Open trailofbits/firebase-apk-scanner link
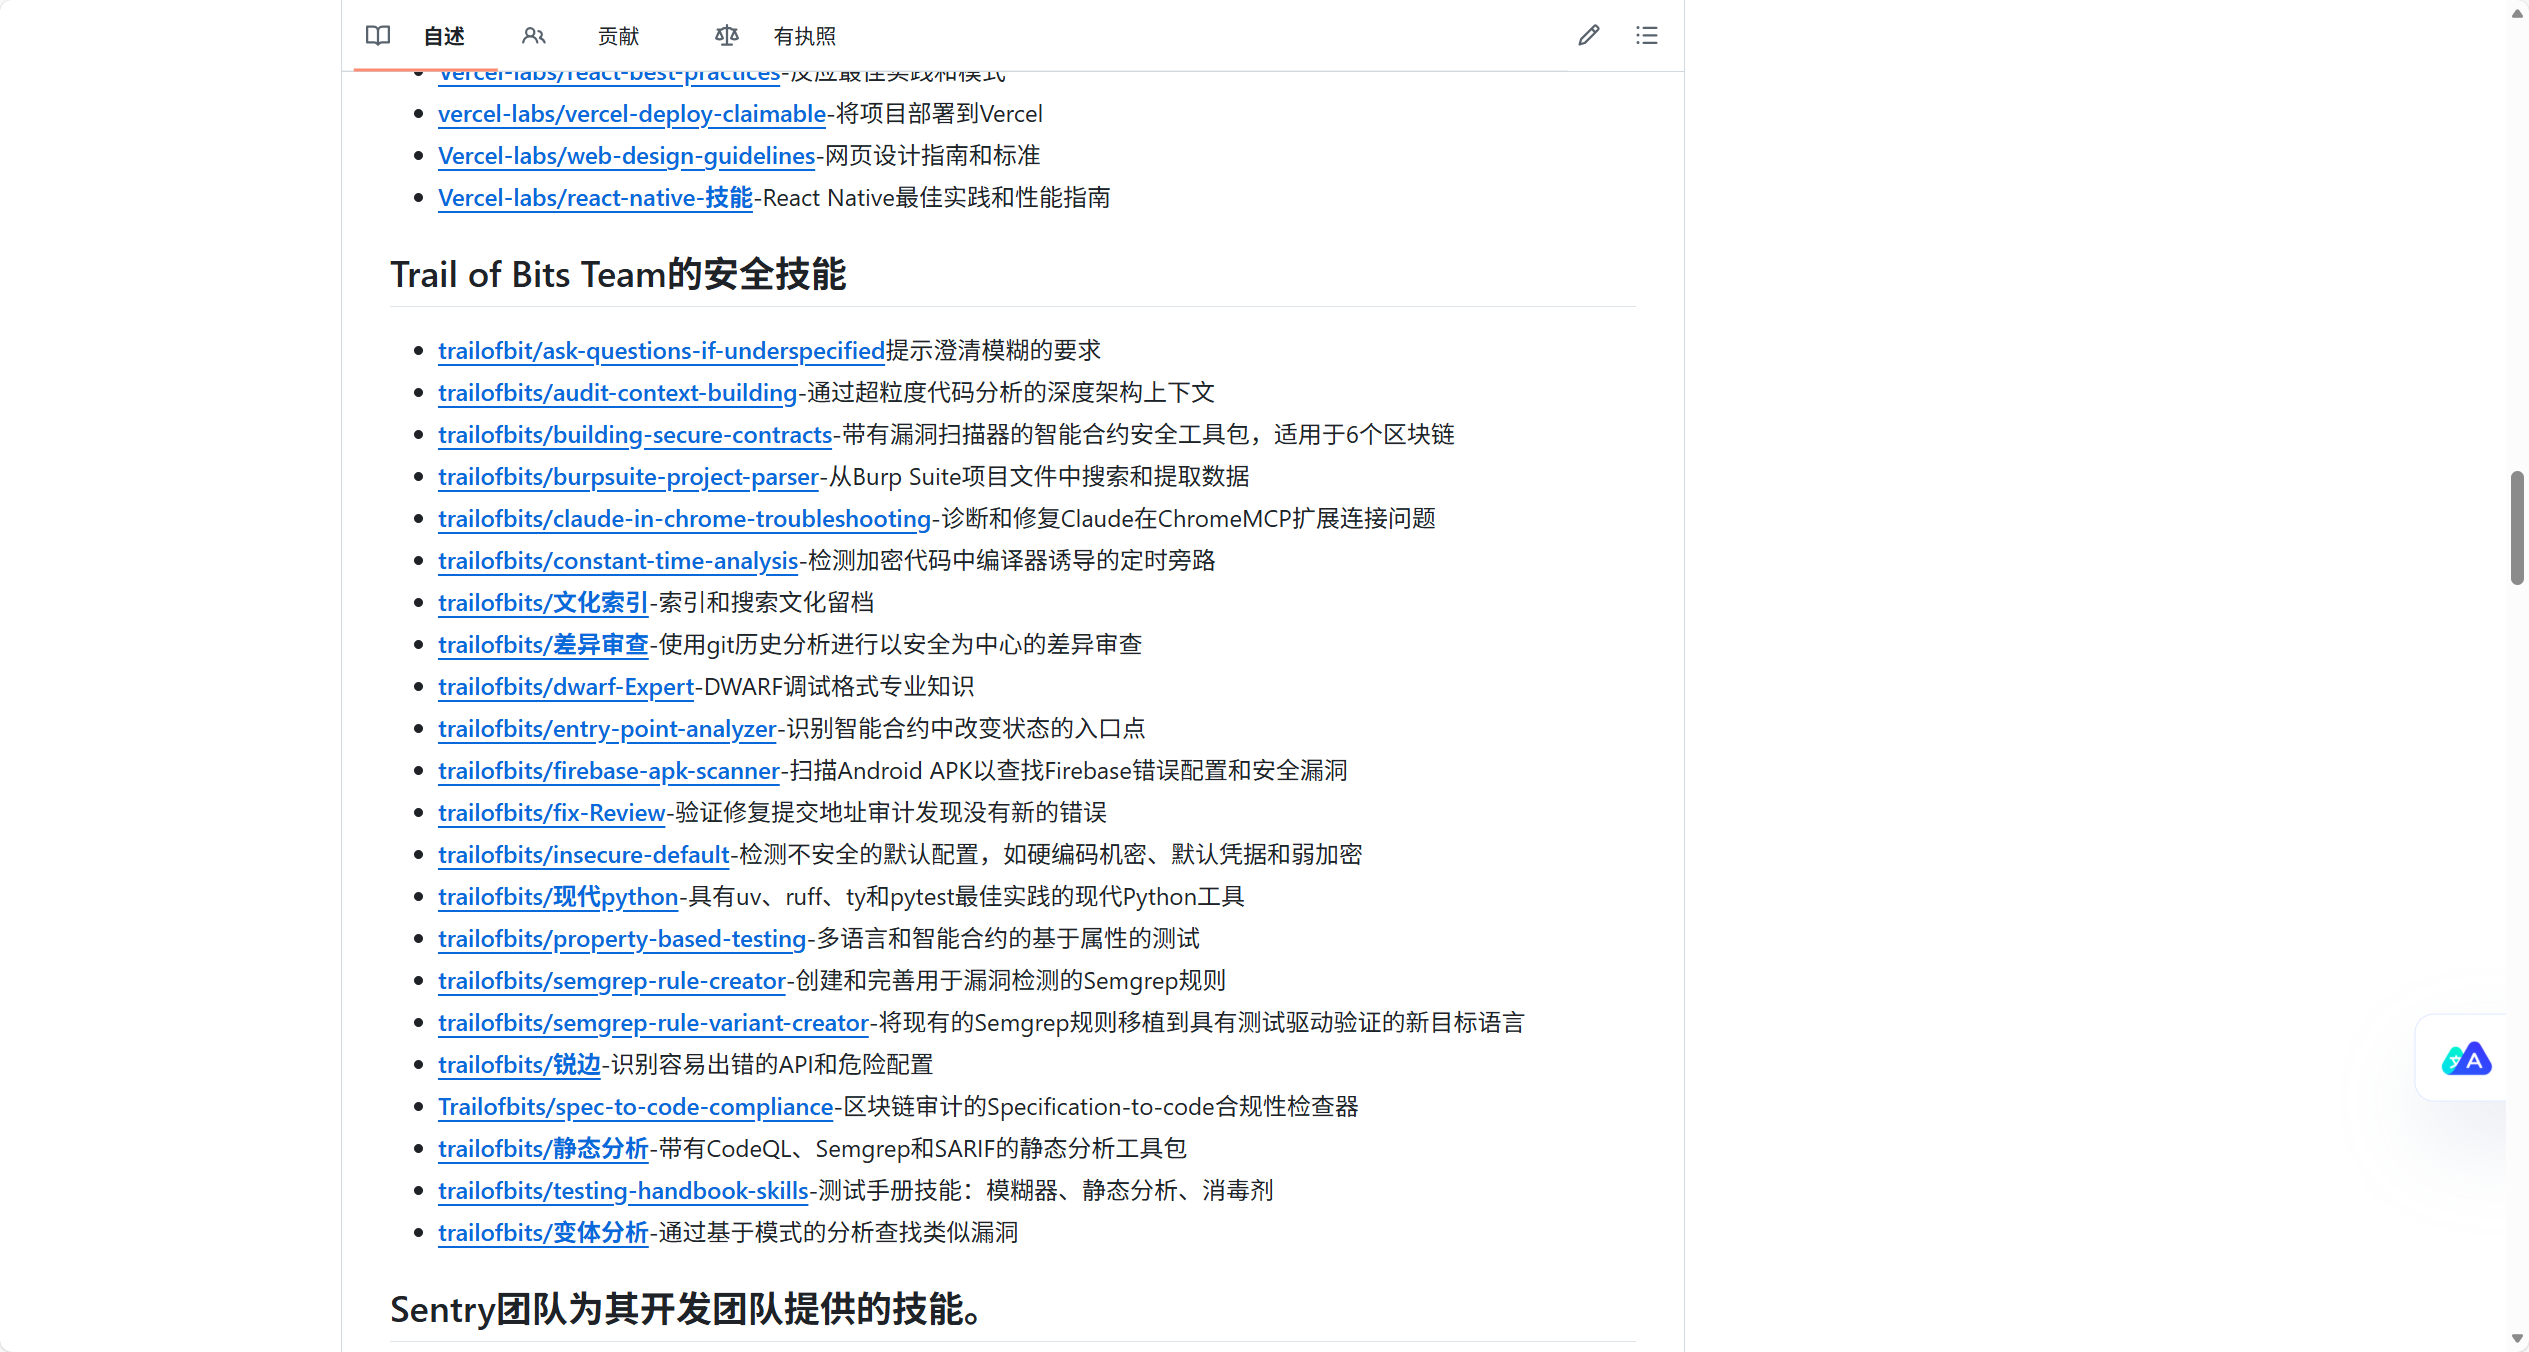Image resolution: width=2529 pixels, height=1352 pixels. [608, 771]
